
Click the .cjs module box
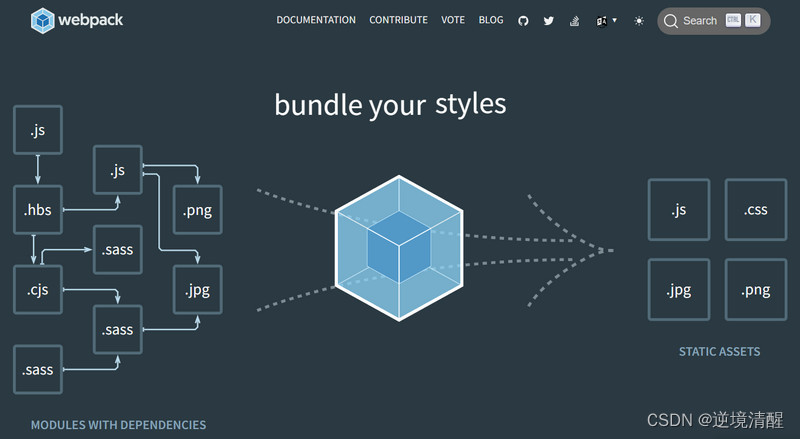38,289
